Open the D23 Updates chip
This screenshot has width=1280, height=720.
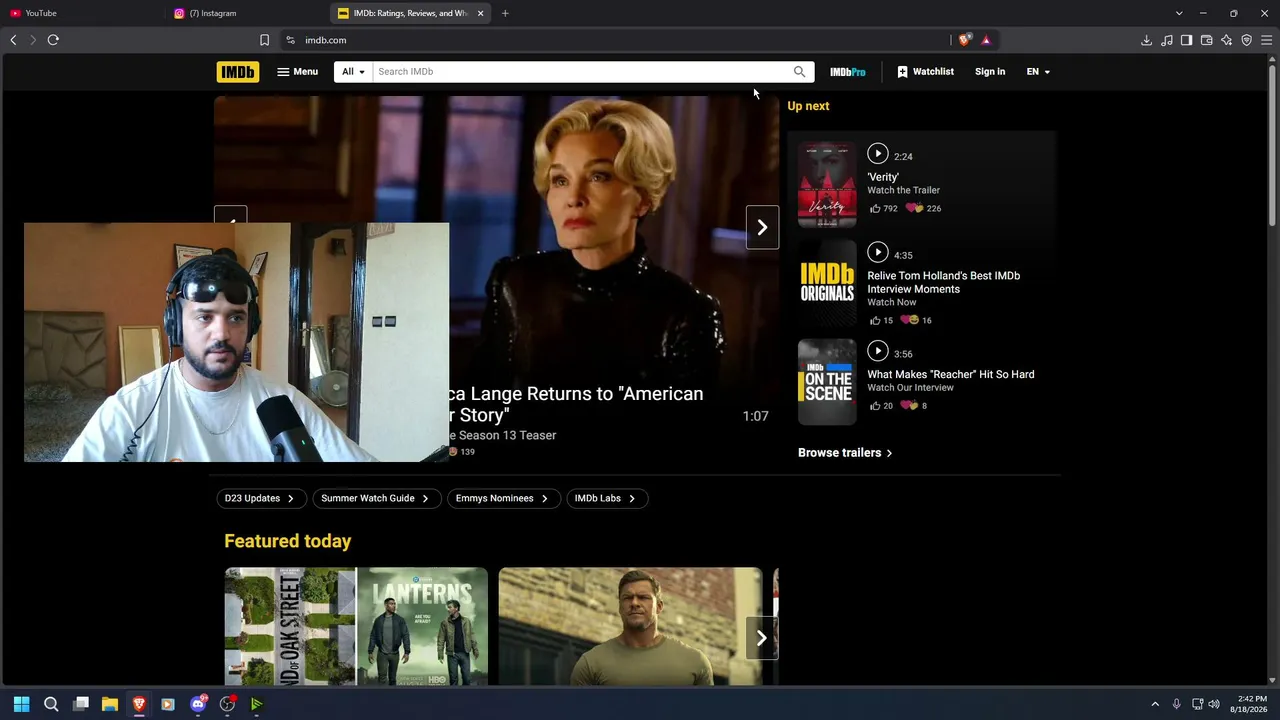(262, 498)
